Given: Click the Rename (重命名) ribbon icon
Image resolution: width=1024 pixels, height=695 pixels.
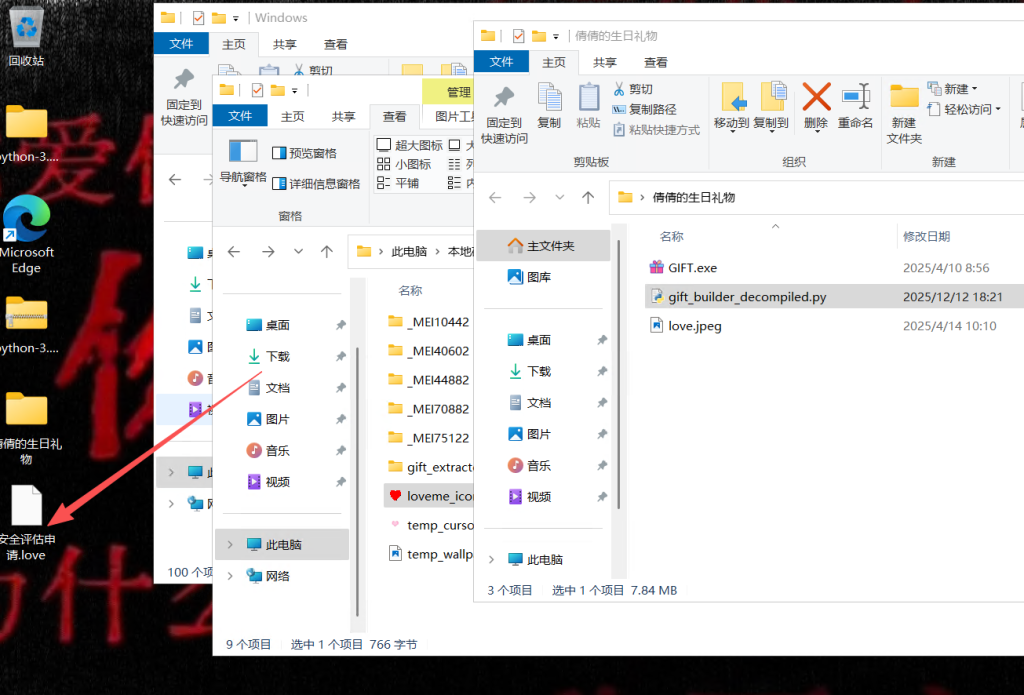Looking at the screenshot, I should 855,98.
